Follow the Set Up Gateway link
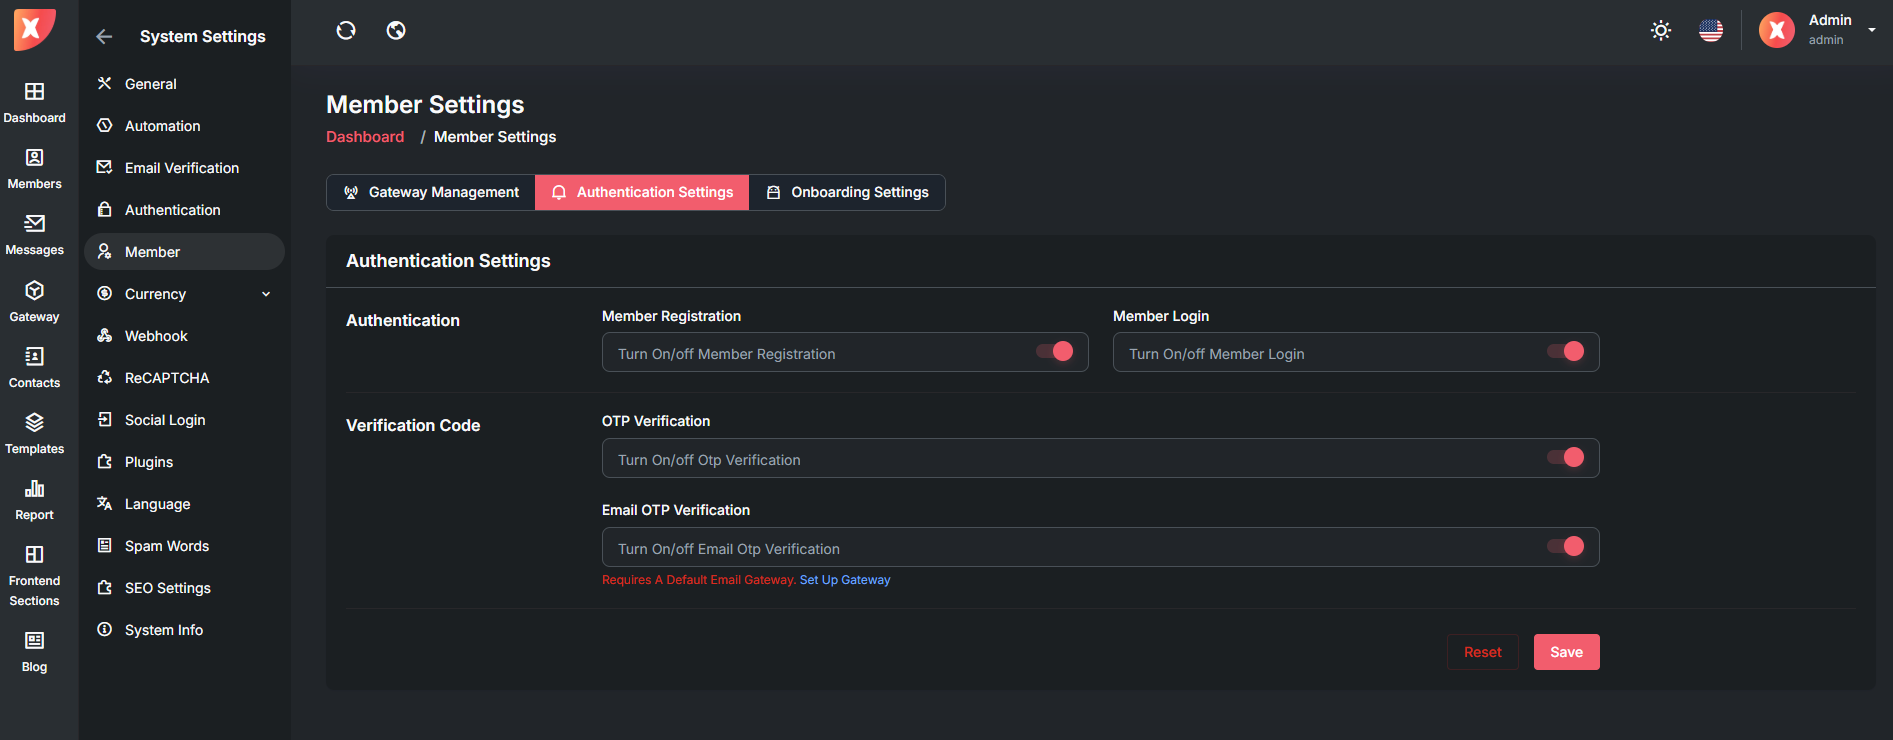 [845, 580]
